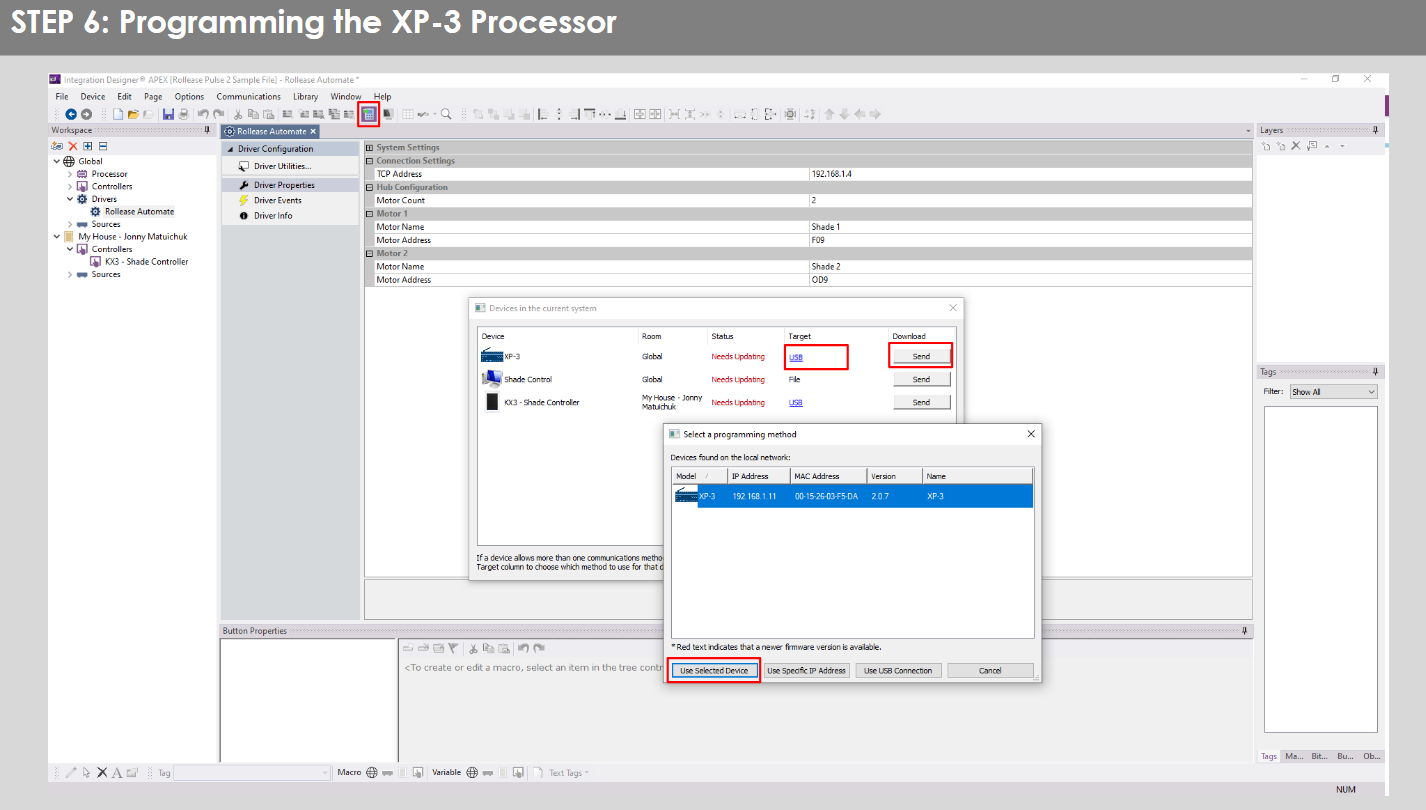Select Driver Events with lightning icon
The image size is (1426, 810).
277,200
